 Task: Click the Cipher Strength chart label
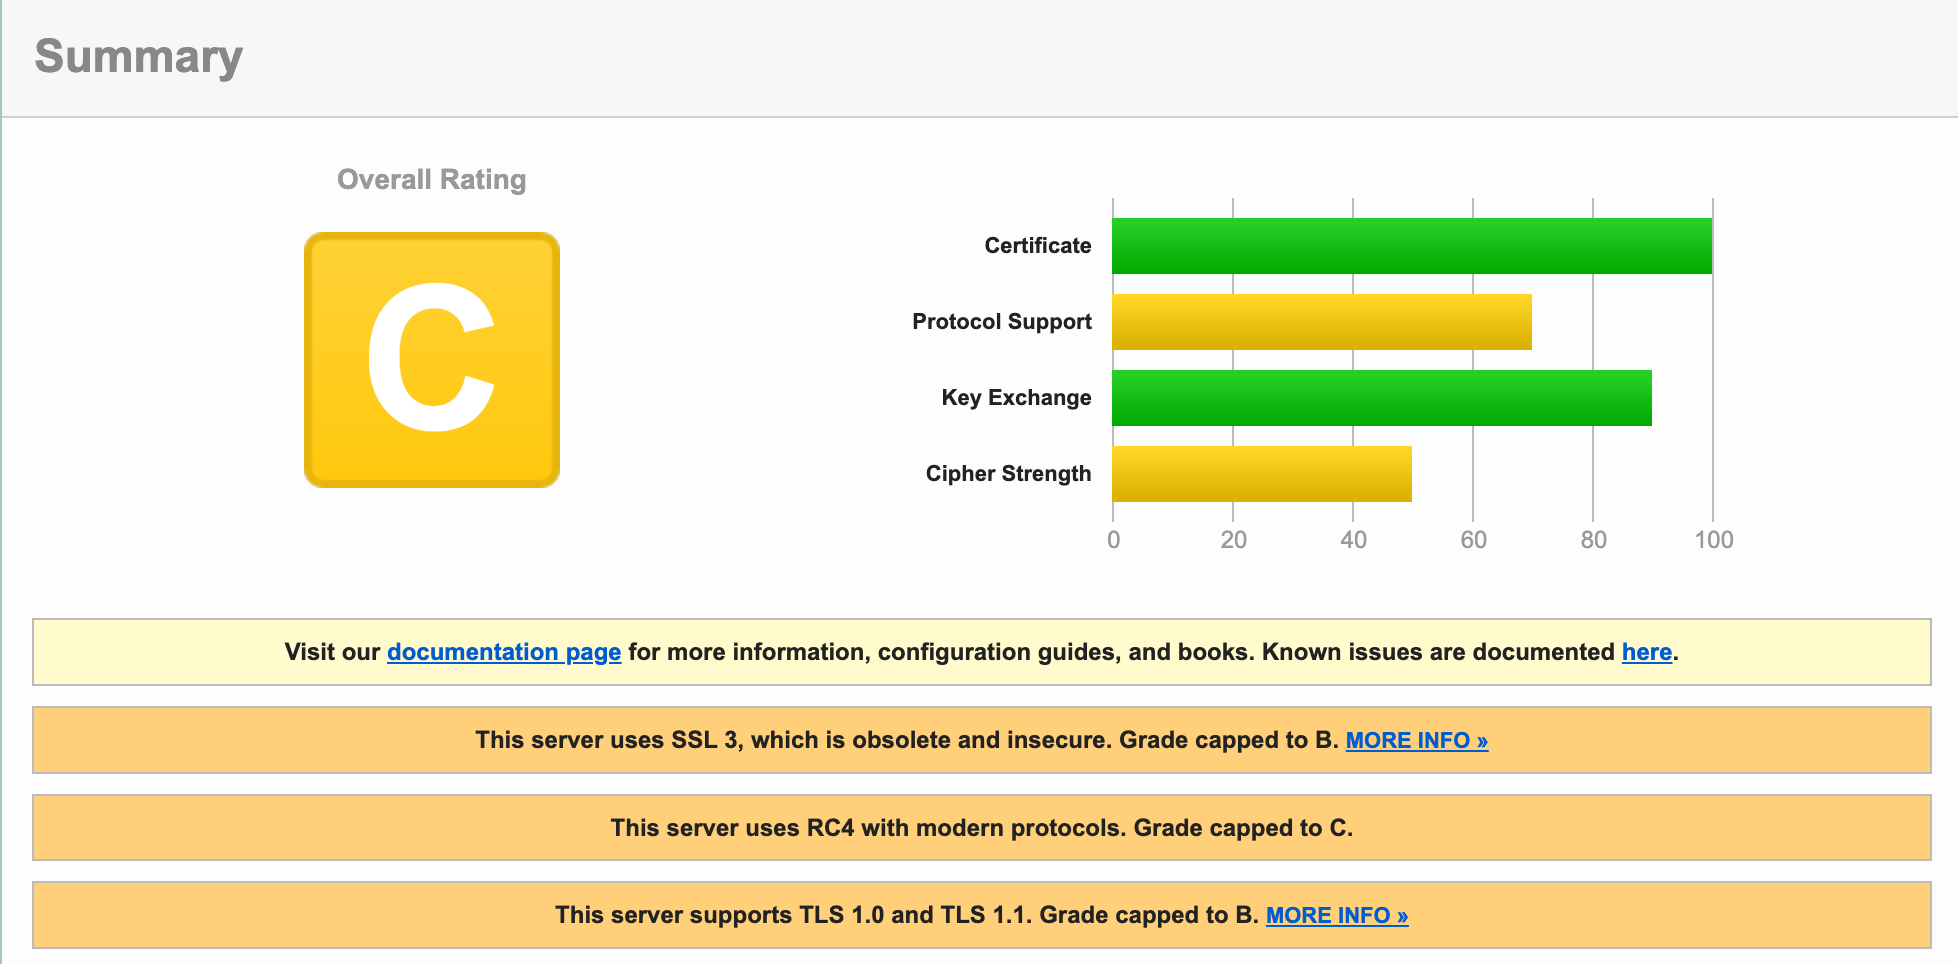pos(1008,474)
